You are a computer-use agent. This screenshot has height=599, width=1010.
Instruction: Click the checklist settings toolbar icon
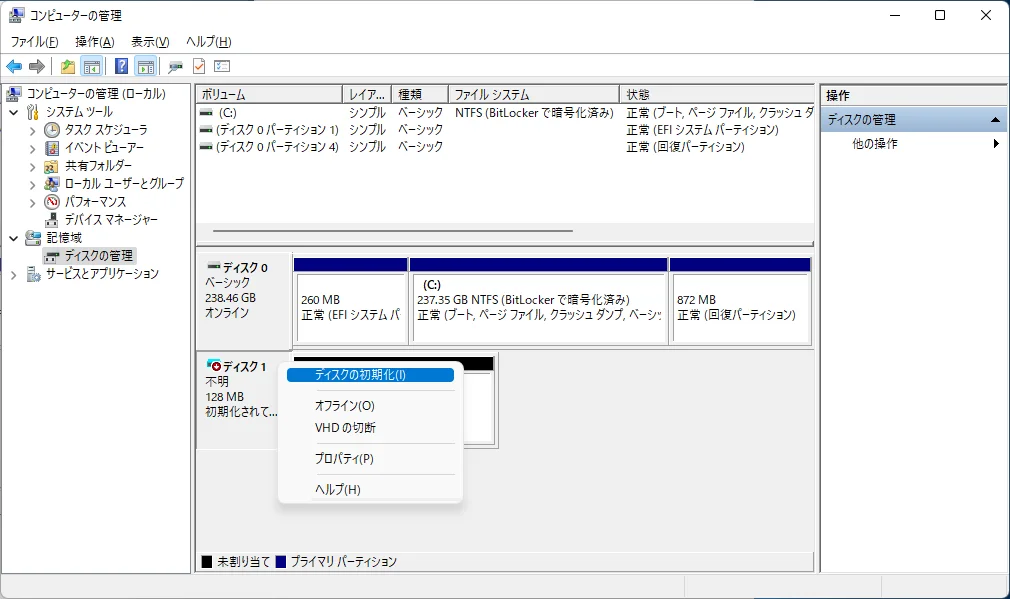pos(222,67)
